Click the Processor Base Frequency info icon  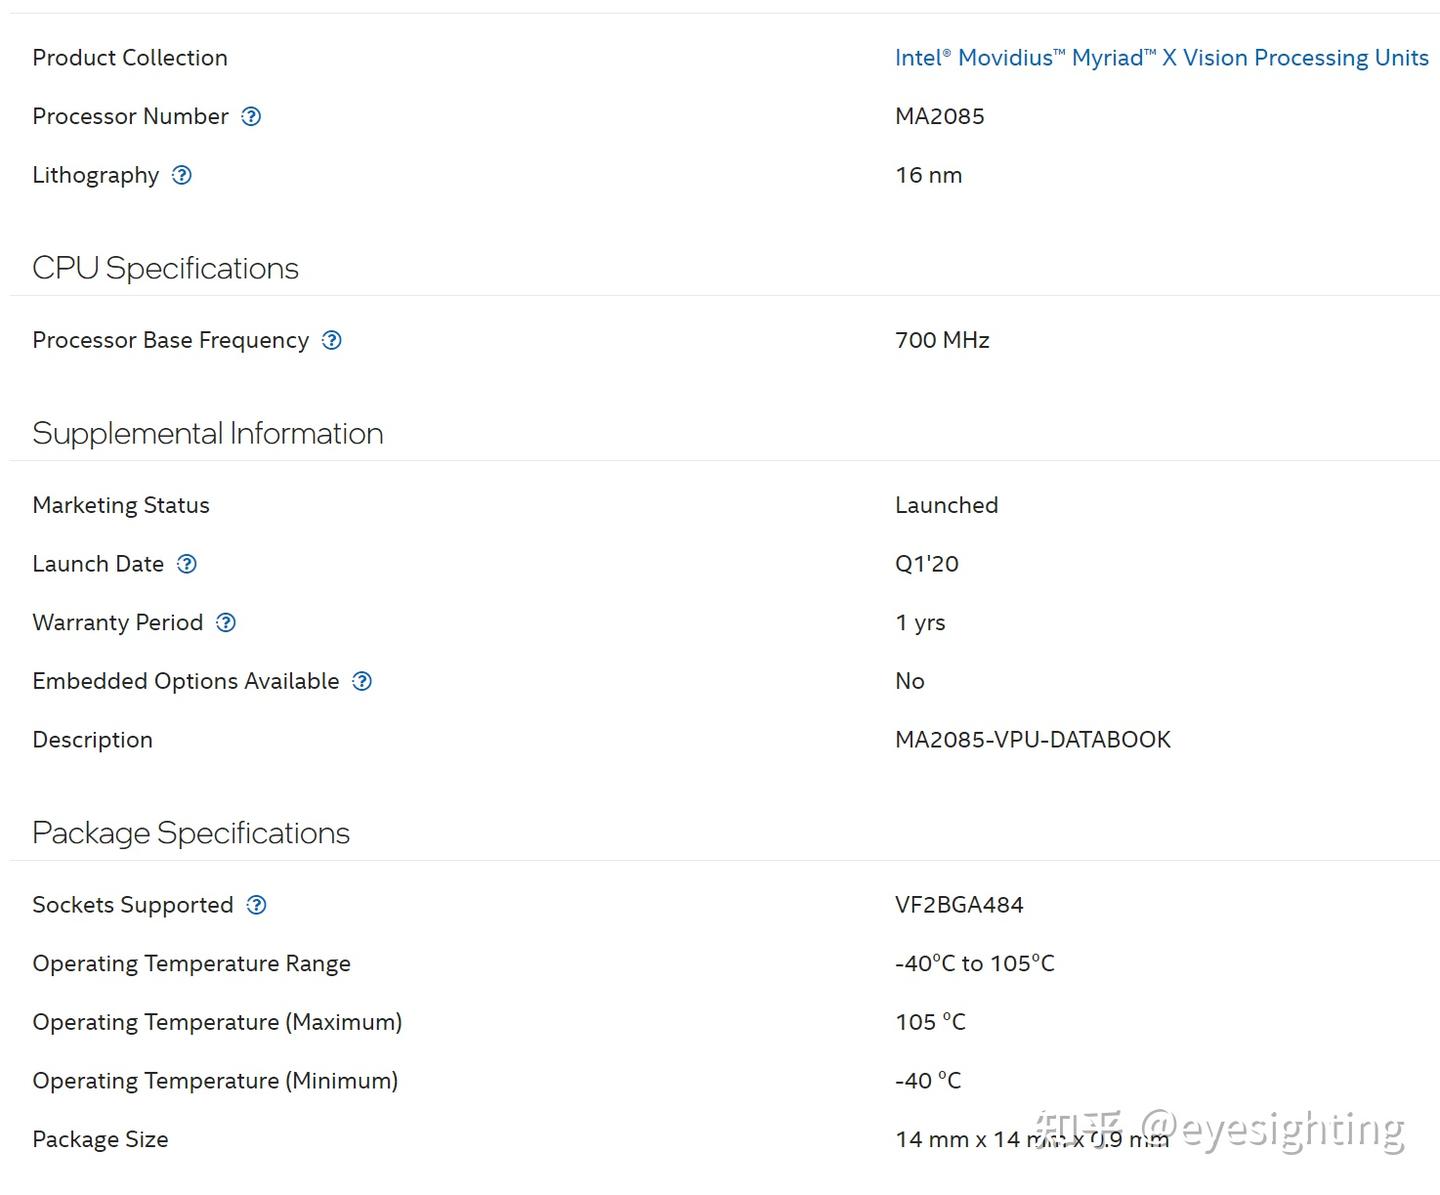coord(332,341)
